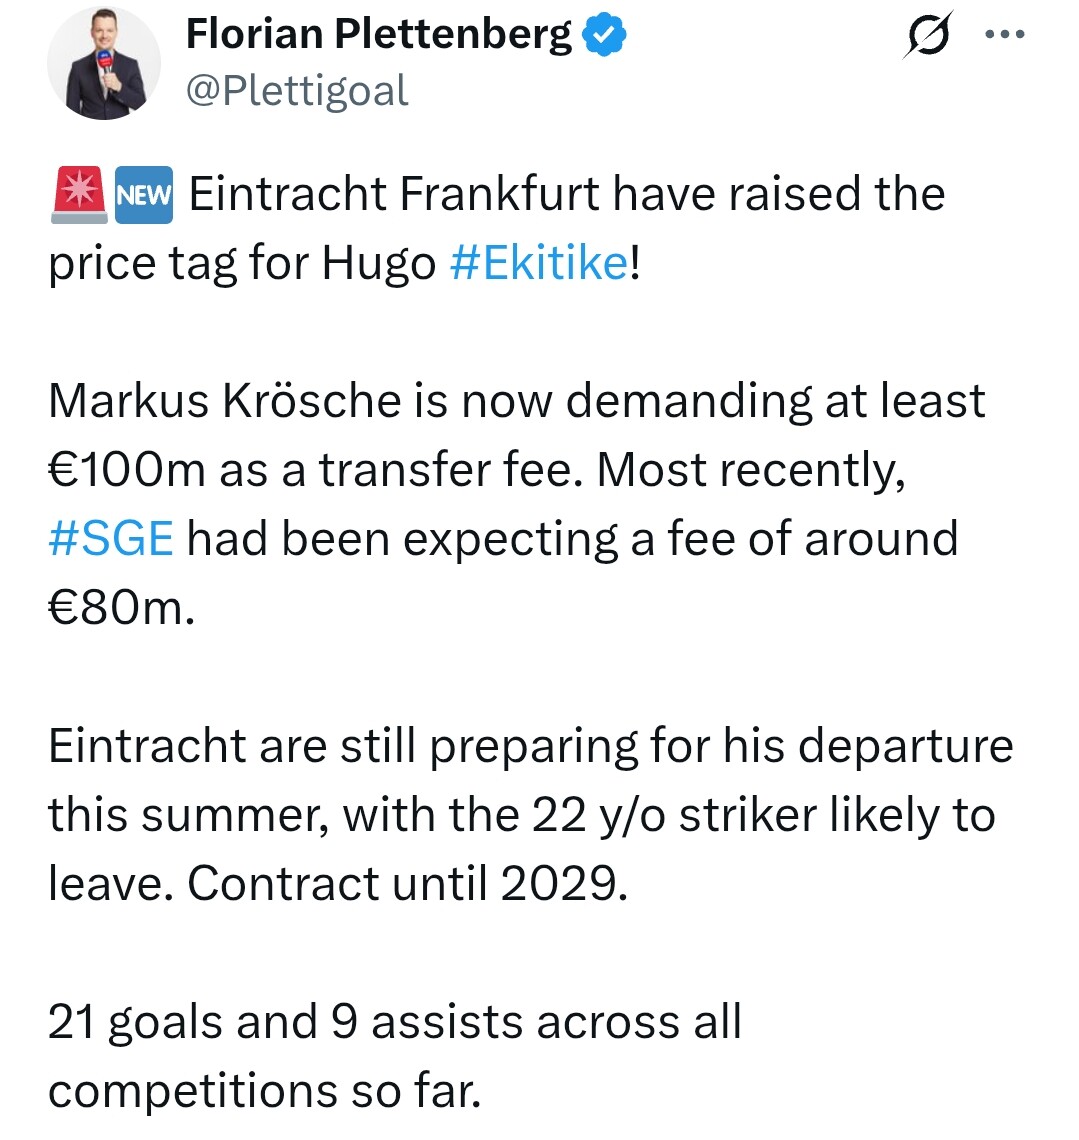1079x1140 pixels.
Task: Click the Florian Plettenberg display name
Action: click(x=379, y=34)
